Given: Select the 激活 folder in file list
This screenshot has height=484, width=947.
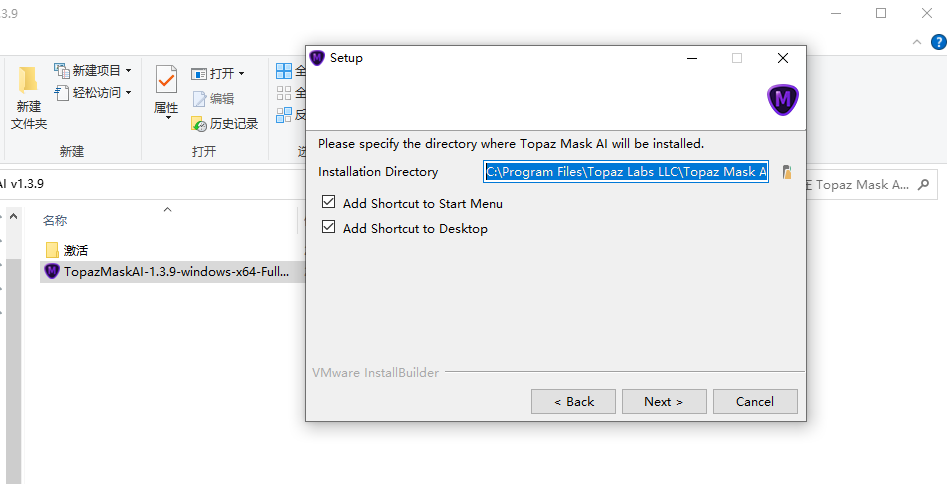Looking at the screenshot, I should [x=68, y=250].
